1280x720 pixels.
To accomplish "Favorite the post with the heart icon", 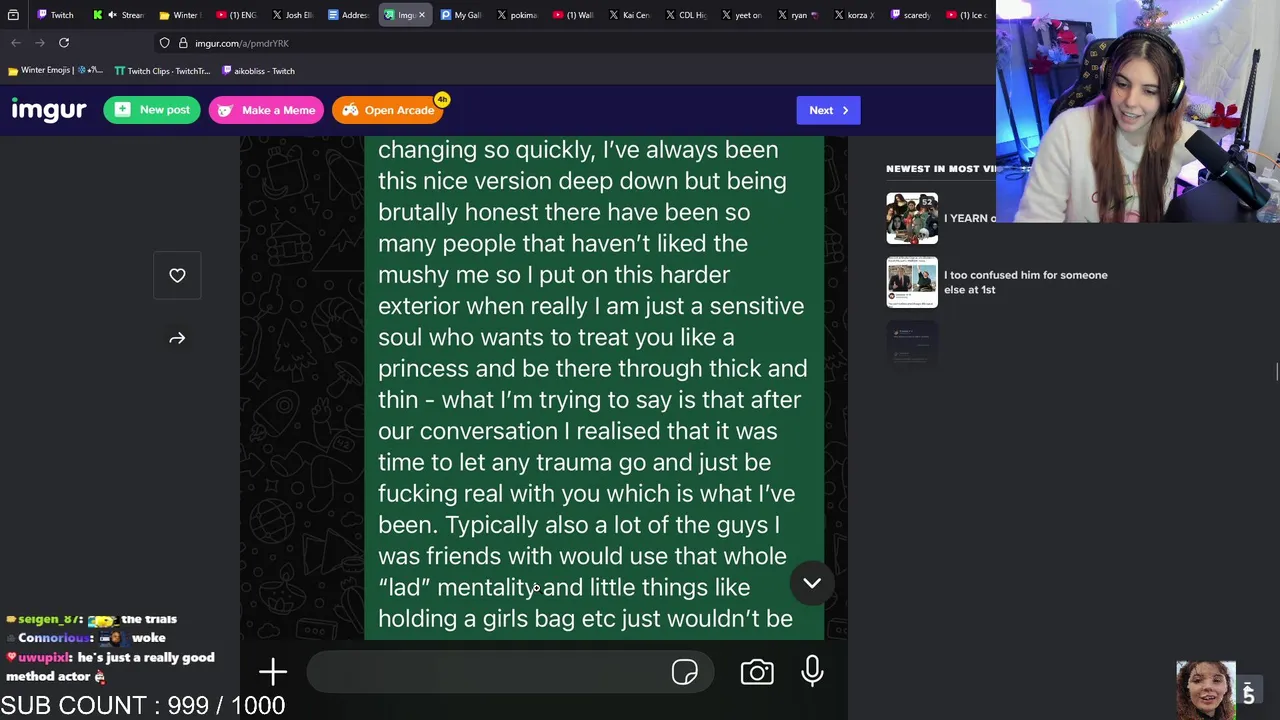I will click(177, 275).
